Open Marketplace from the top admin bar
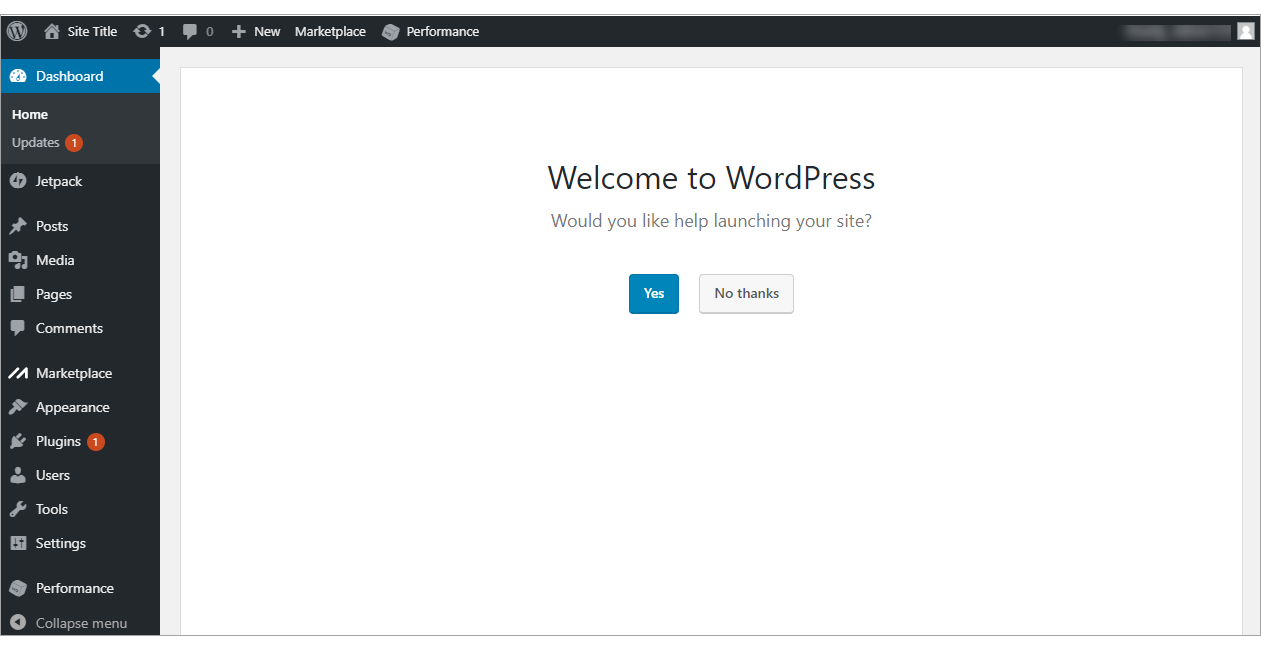This screenshot has height=672, width=1261. pyautogui.click(x=330, y=31)
